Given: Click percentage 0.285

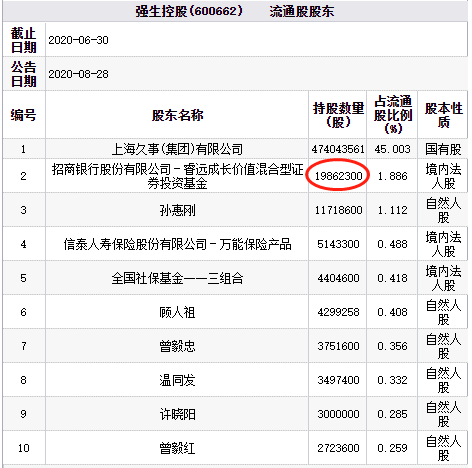Looking at the screenshot, I should pos(392,414).
